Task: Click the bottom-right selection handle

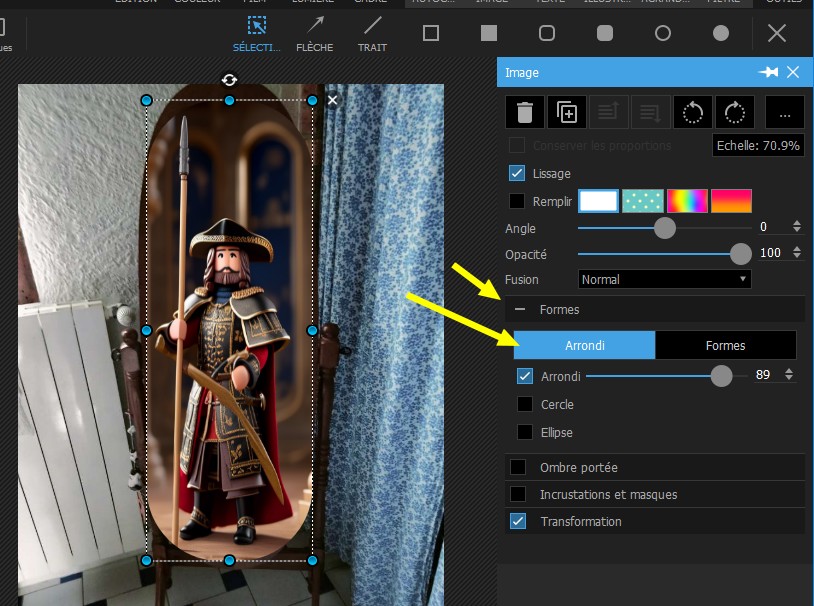Action: pos(312,560)
